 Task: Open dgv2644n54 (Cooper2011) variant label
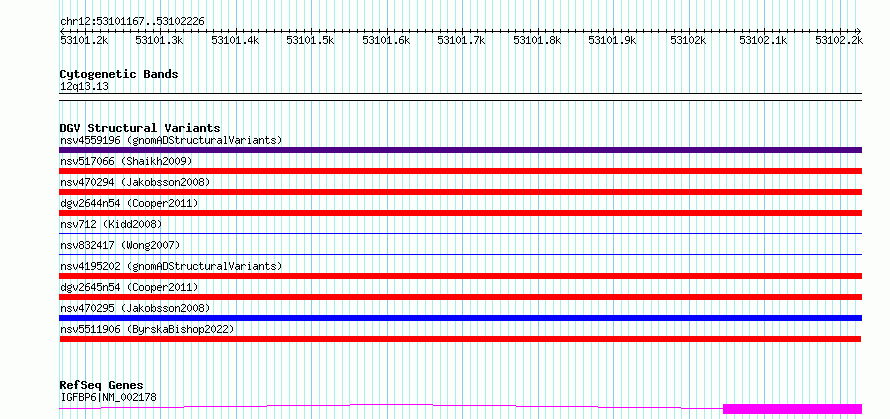pos(129,203)
